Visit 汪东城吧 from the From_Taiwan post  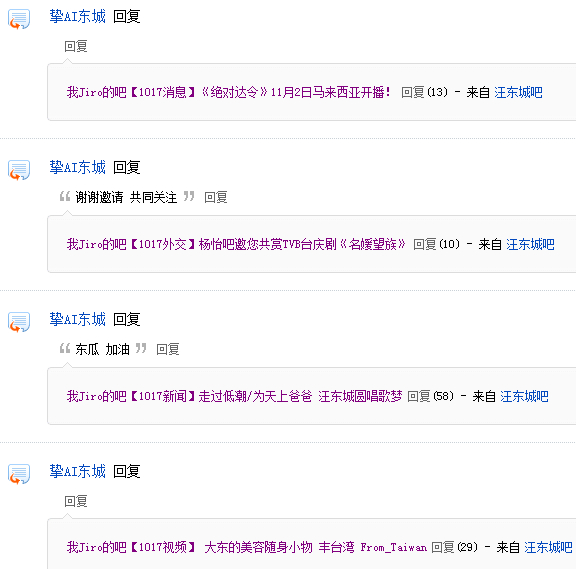pyautogui.click(x=548, y=547)
